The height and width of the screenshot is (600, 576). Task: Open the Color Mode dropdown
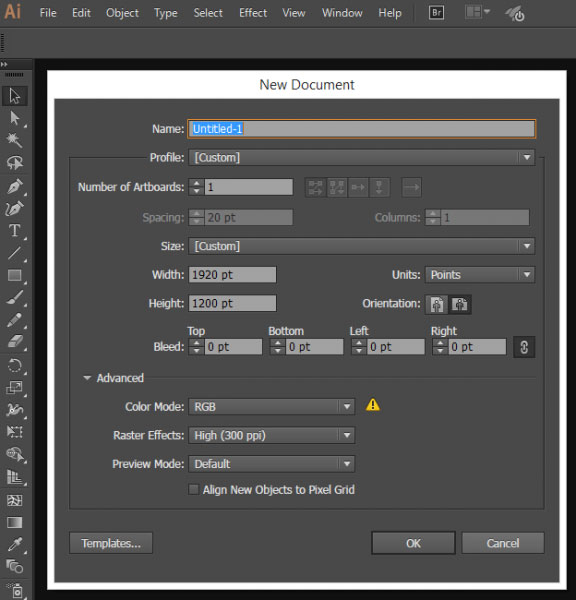(272, 407)
